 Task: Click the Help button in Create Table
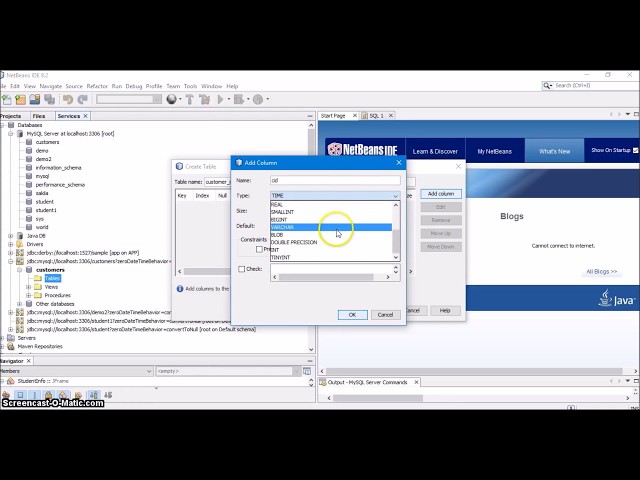tap(445, 311)
